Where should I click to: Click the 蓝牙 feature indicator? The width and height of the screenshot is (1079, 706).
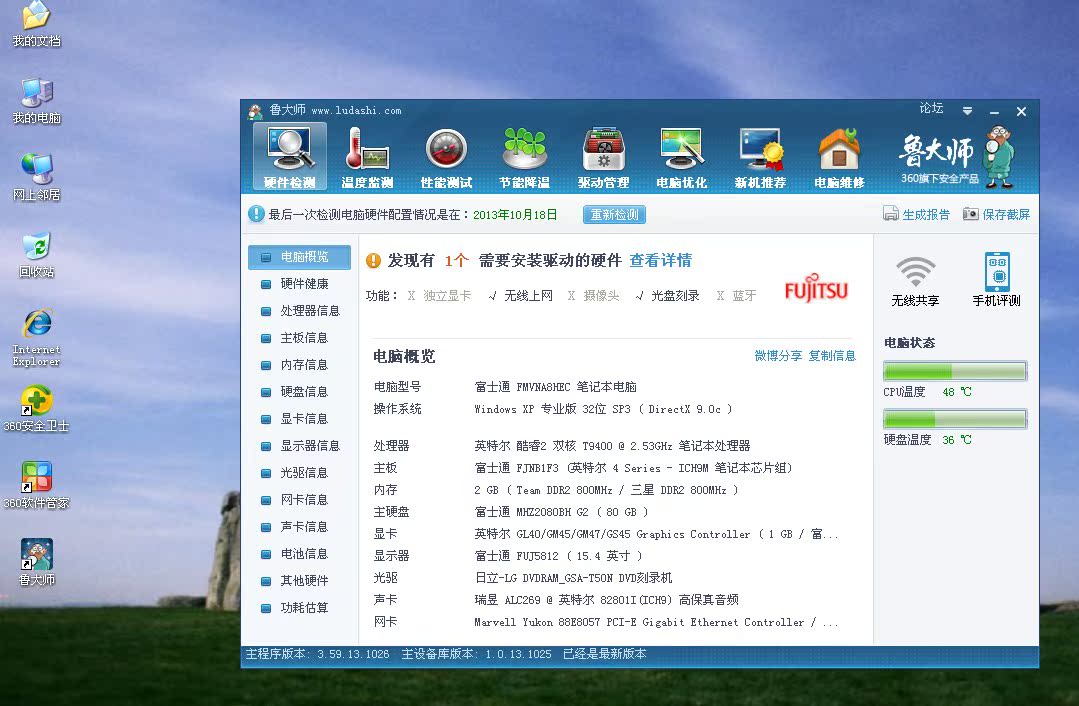pyautogui.click(x=736, y=296)
